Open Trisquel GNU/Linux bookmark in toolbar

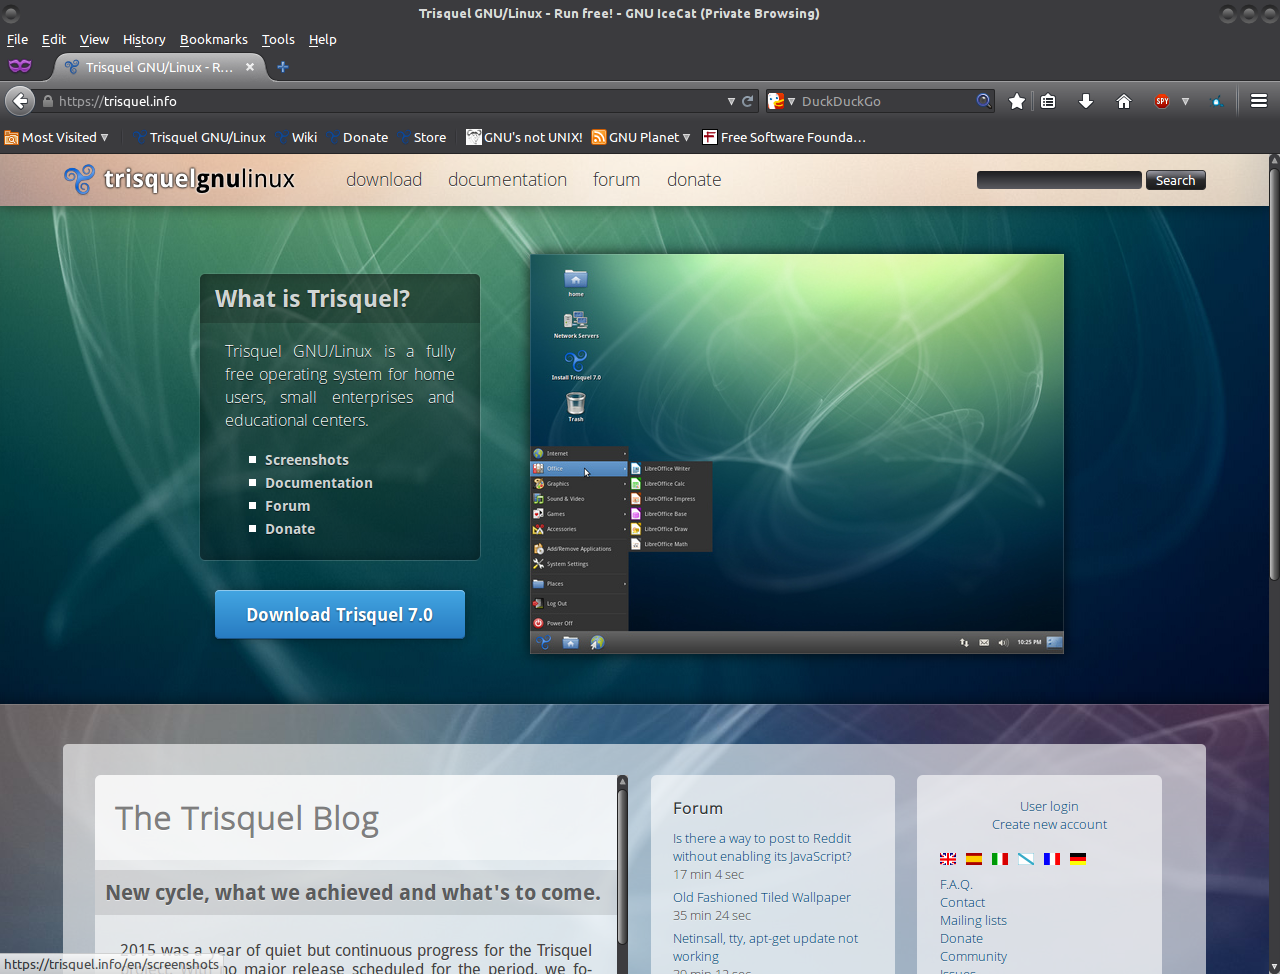point(199,137)
